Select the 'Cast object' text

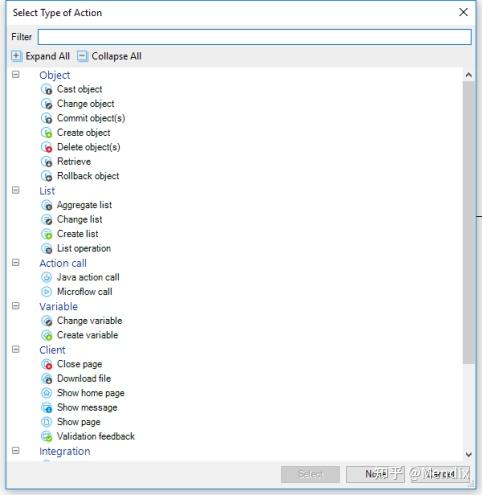point(80,89)
